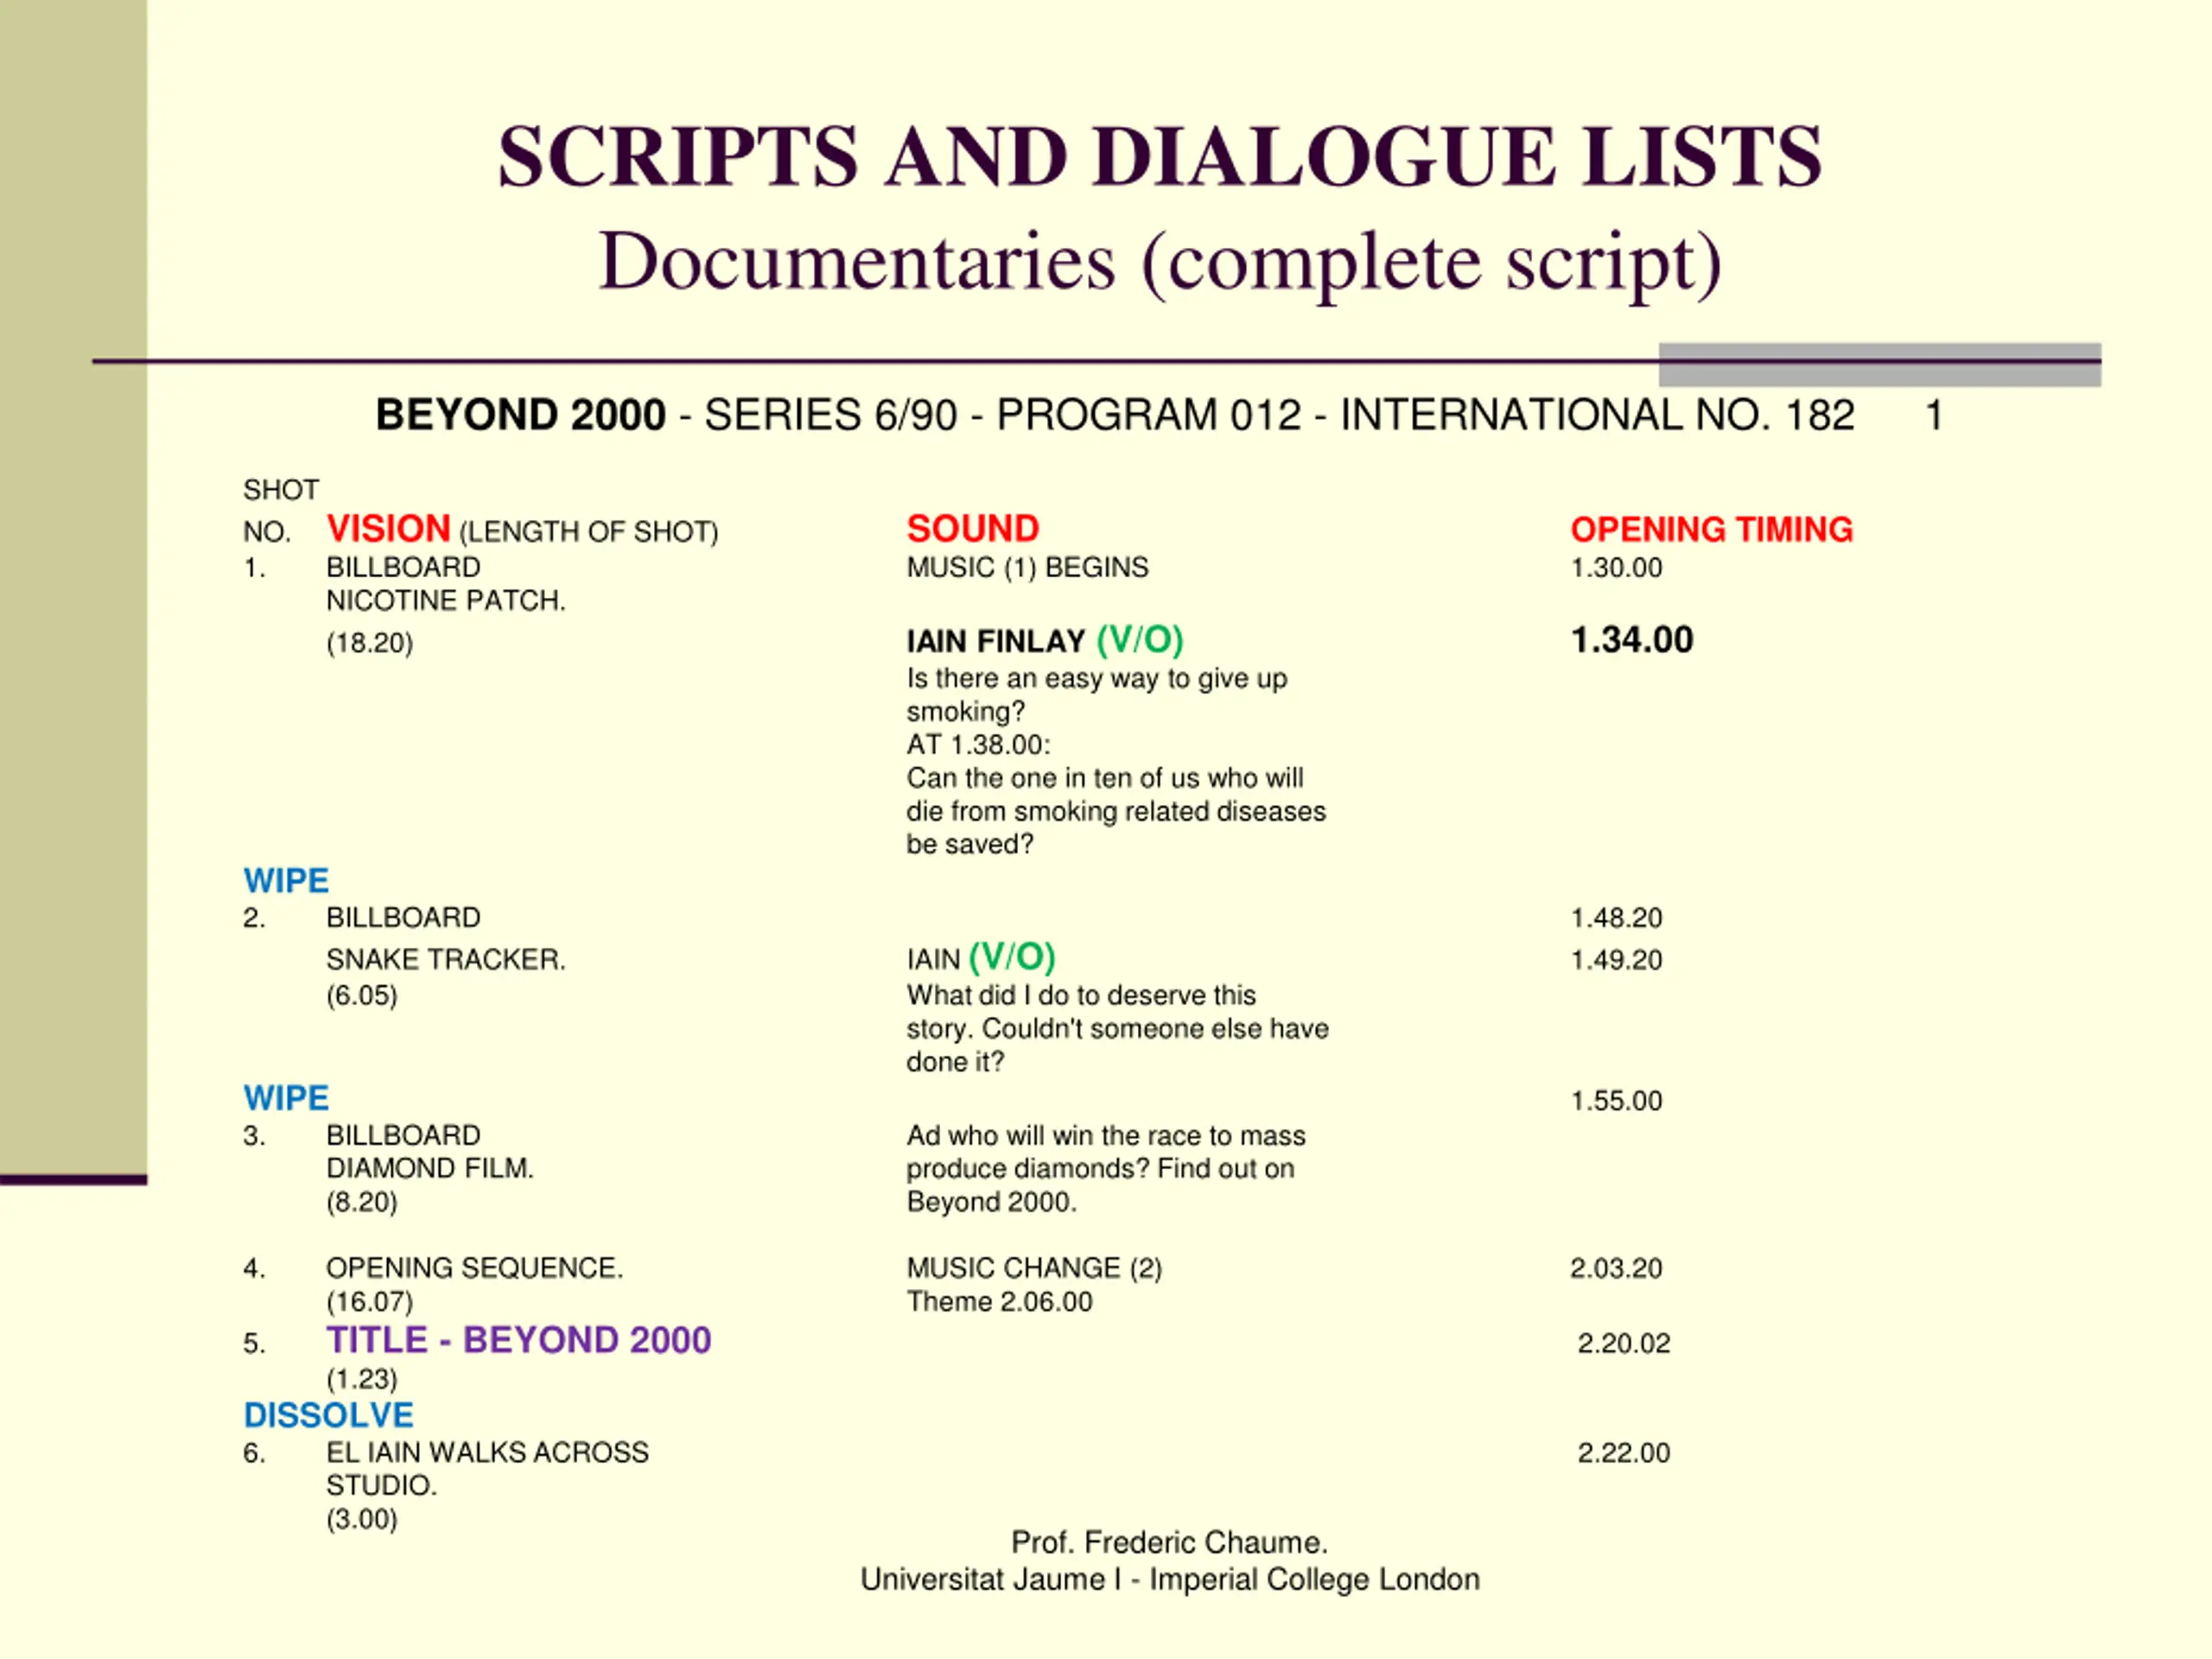Screen dimensions: 2212x1659
Task: Click the red 'SOUND' column heading
Action: pyautogui.click(x=973, y=529)
